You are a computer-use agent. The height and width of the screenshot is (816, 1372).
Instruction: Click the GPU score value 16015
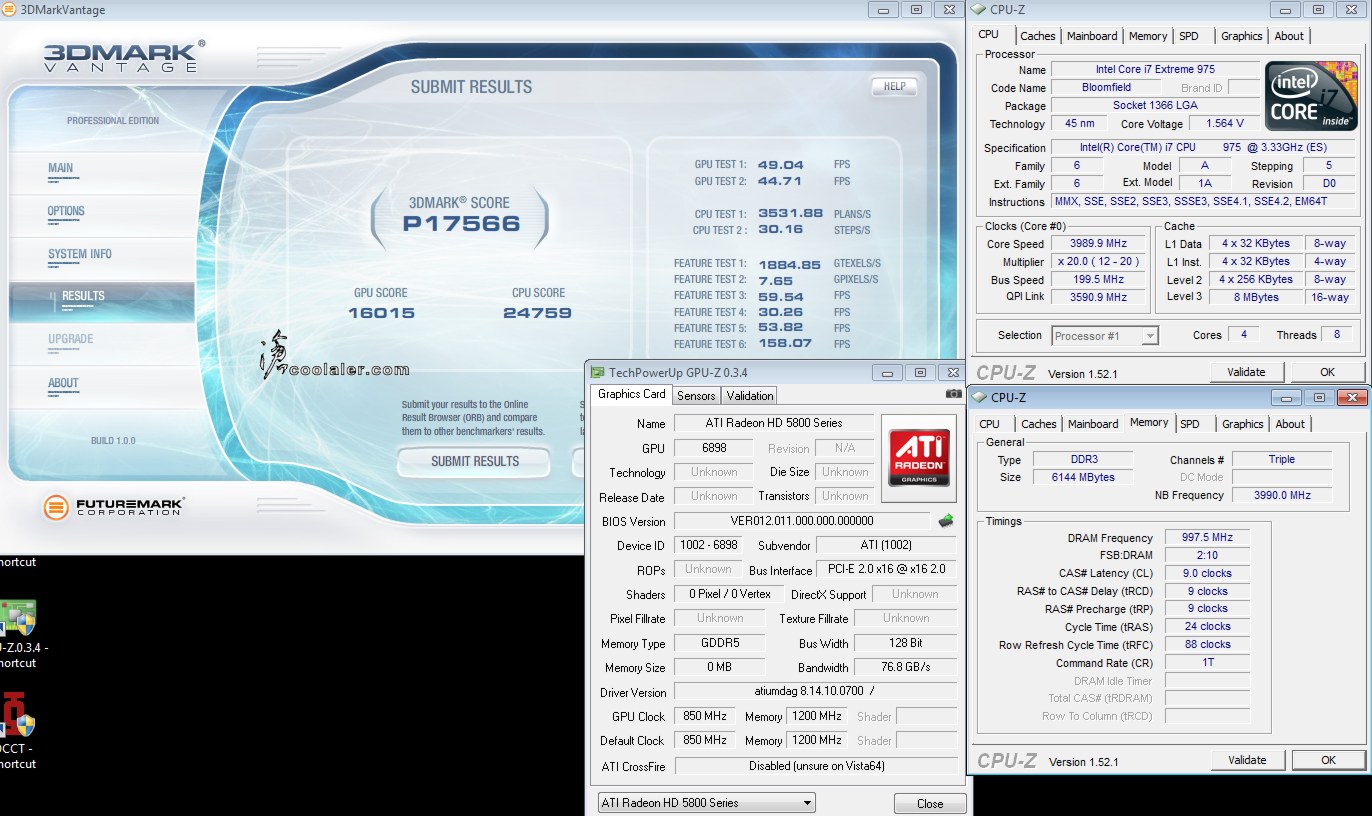pyautogui.click(x=381, y=313)
